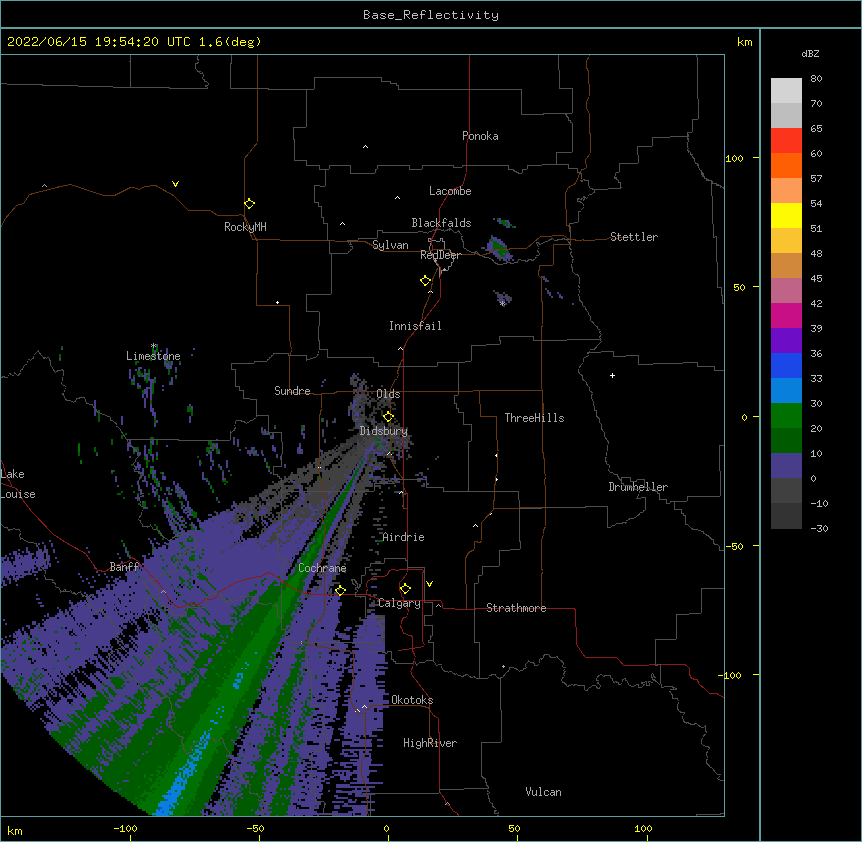Click the slate 0-10 dBZ legend swatch

tap(786, 466)
